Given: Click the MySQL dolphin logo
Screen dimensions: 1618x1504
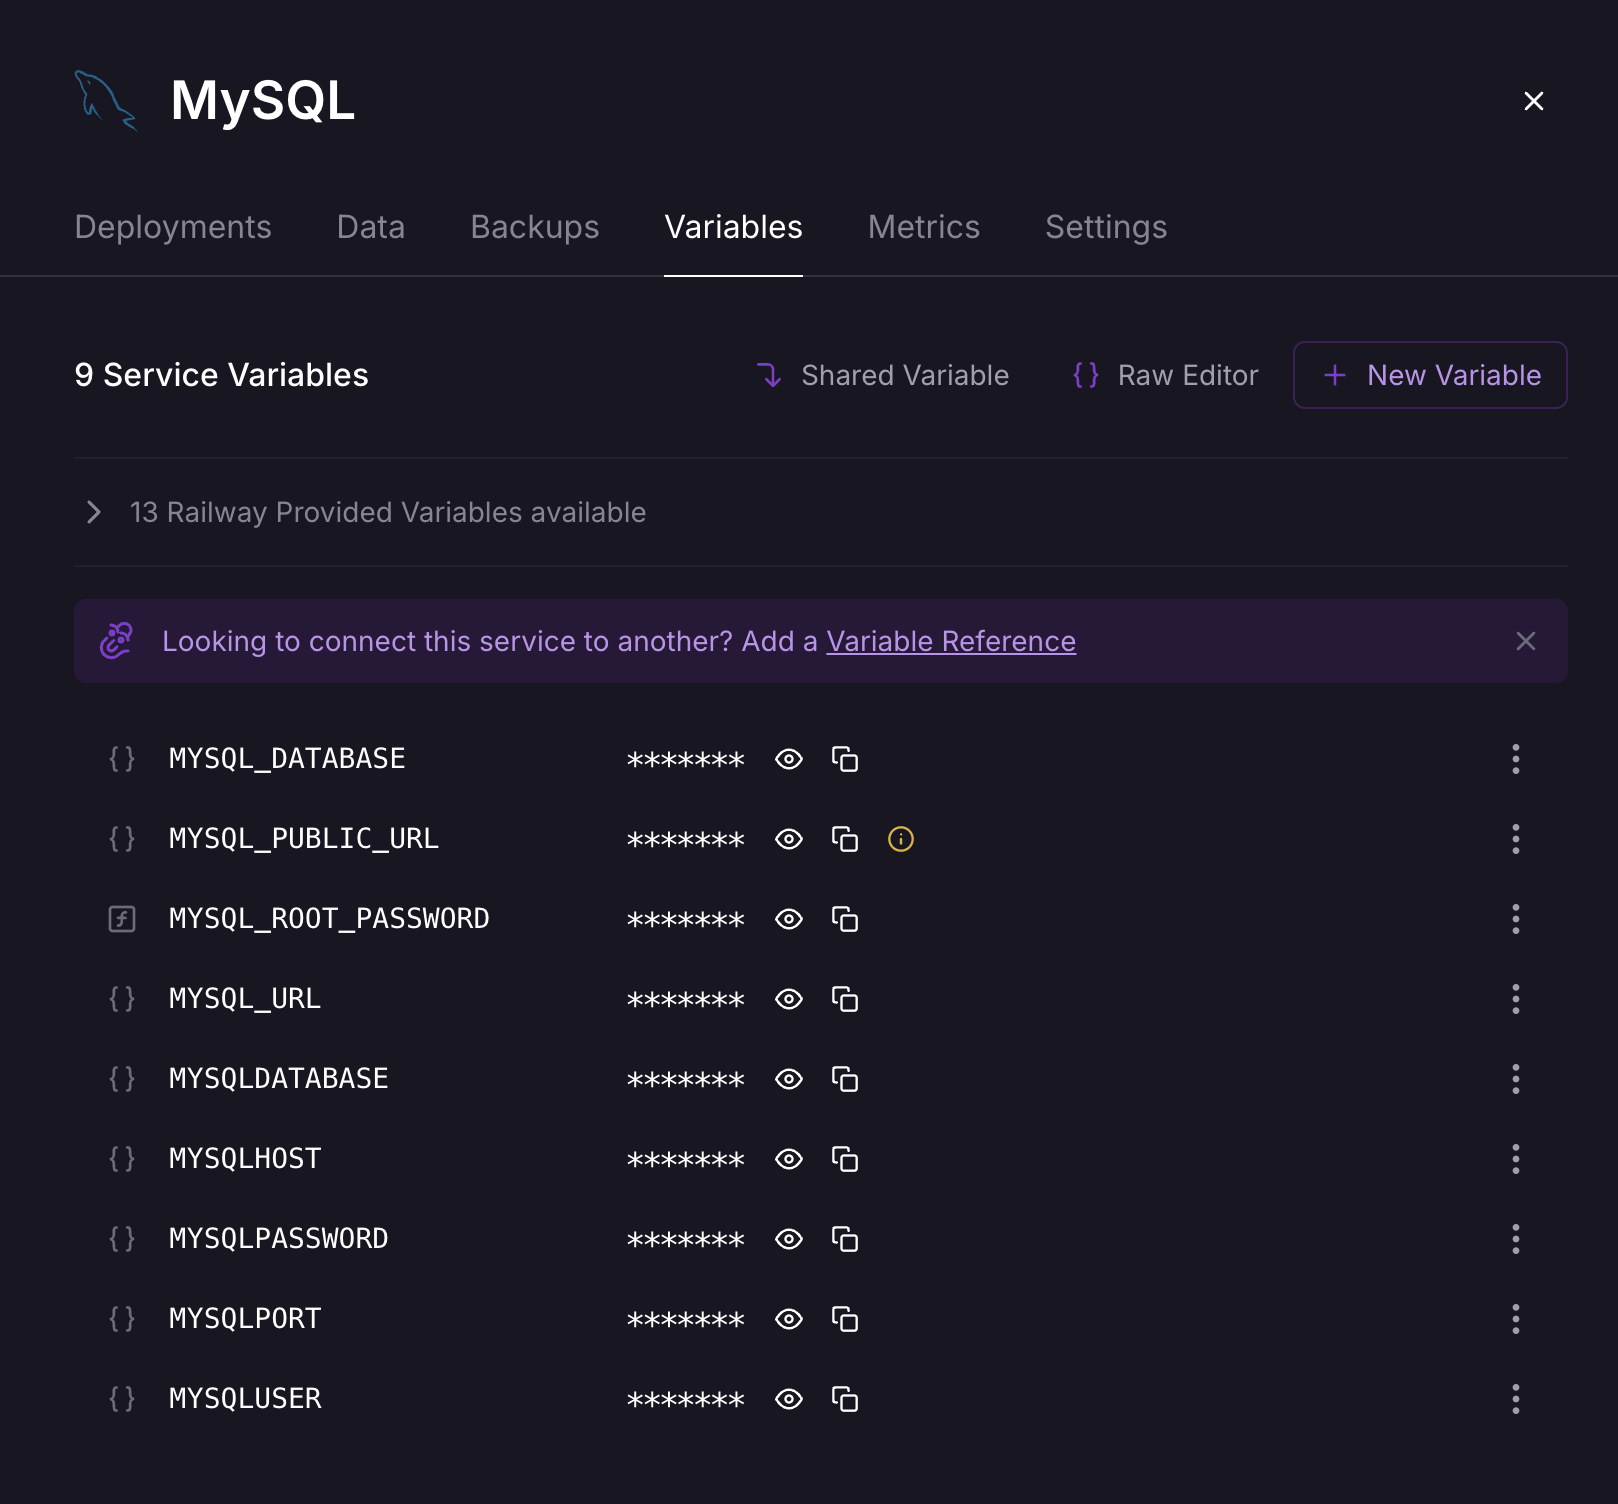Looking at the screenshot, I should tap(106, 100).
